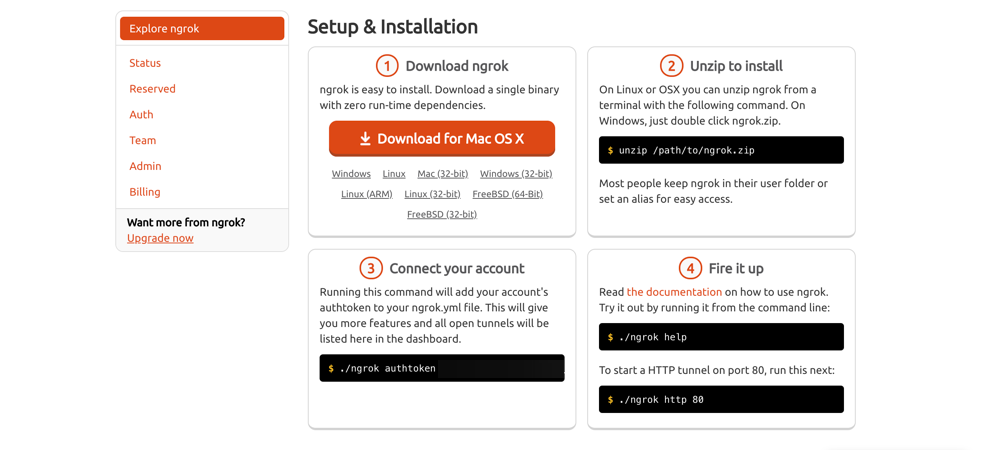982x450 pixels.
Task: Click the Unzip to install heading text
Action: (736, 66)
